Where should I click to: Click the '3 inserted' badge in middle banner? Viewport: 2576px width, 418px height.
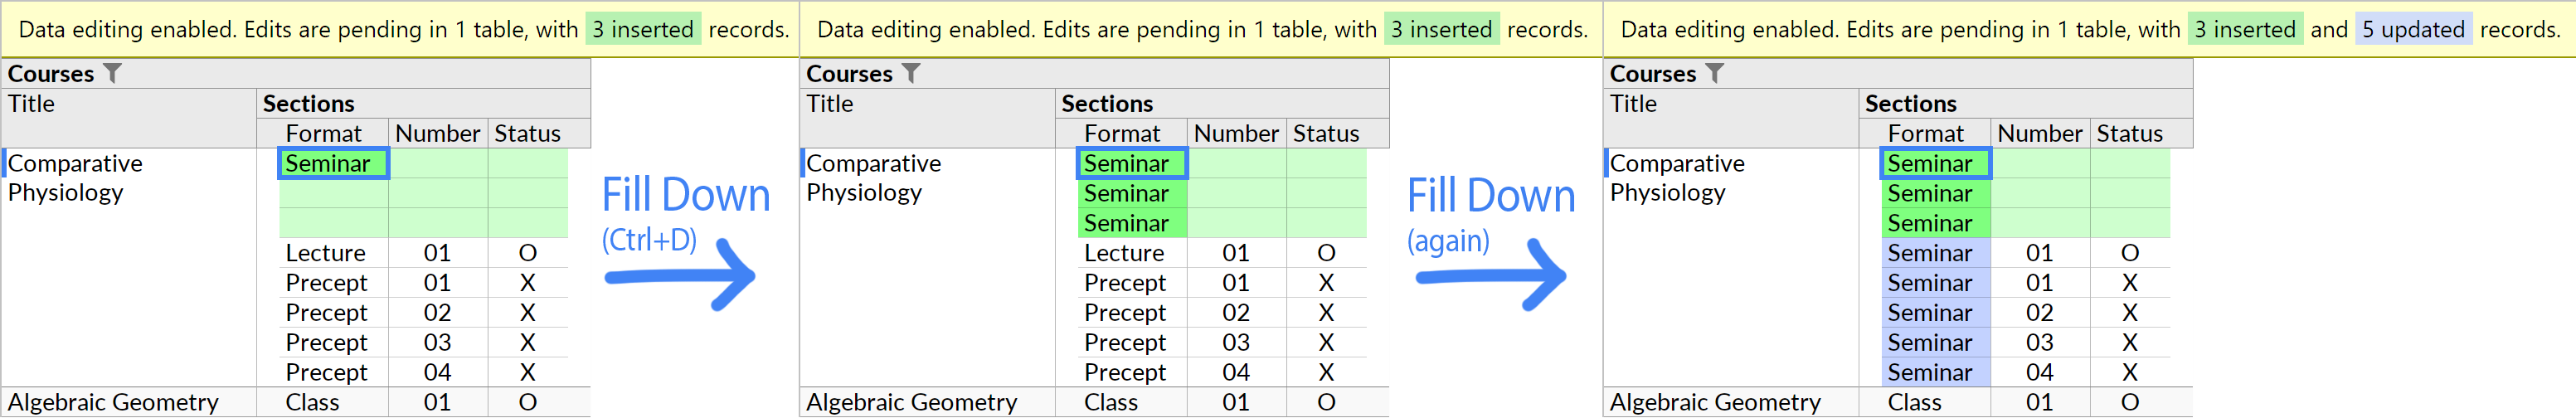[1441, 29]
